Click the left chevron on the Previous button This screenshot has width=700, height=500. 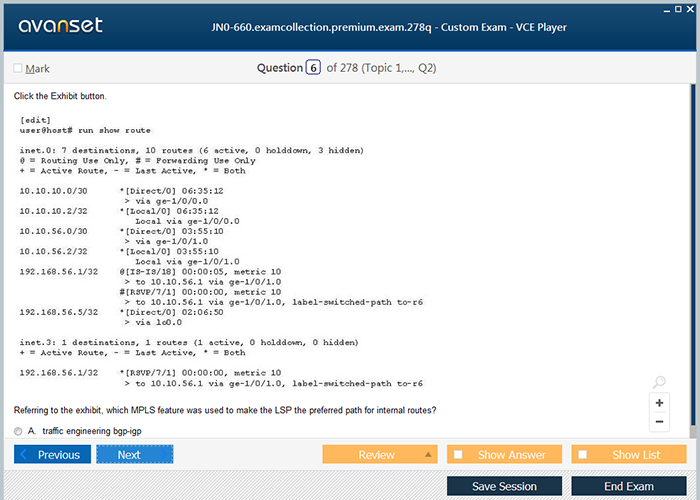(x=25, y=454)
